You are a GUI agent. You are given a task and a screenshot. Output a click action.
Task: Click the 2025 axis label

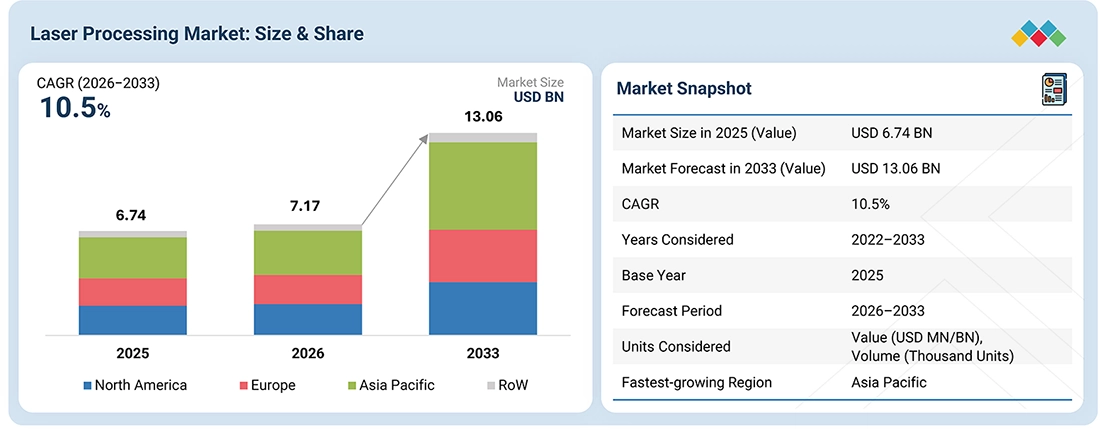point(133,353)
